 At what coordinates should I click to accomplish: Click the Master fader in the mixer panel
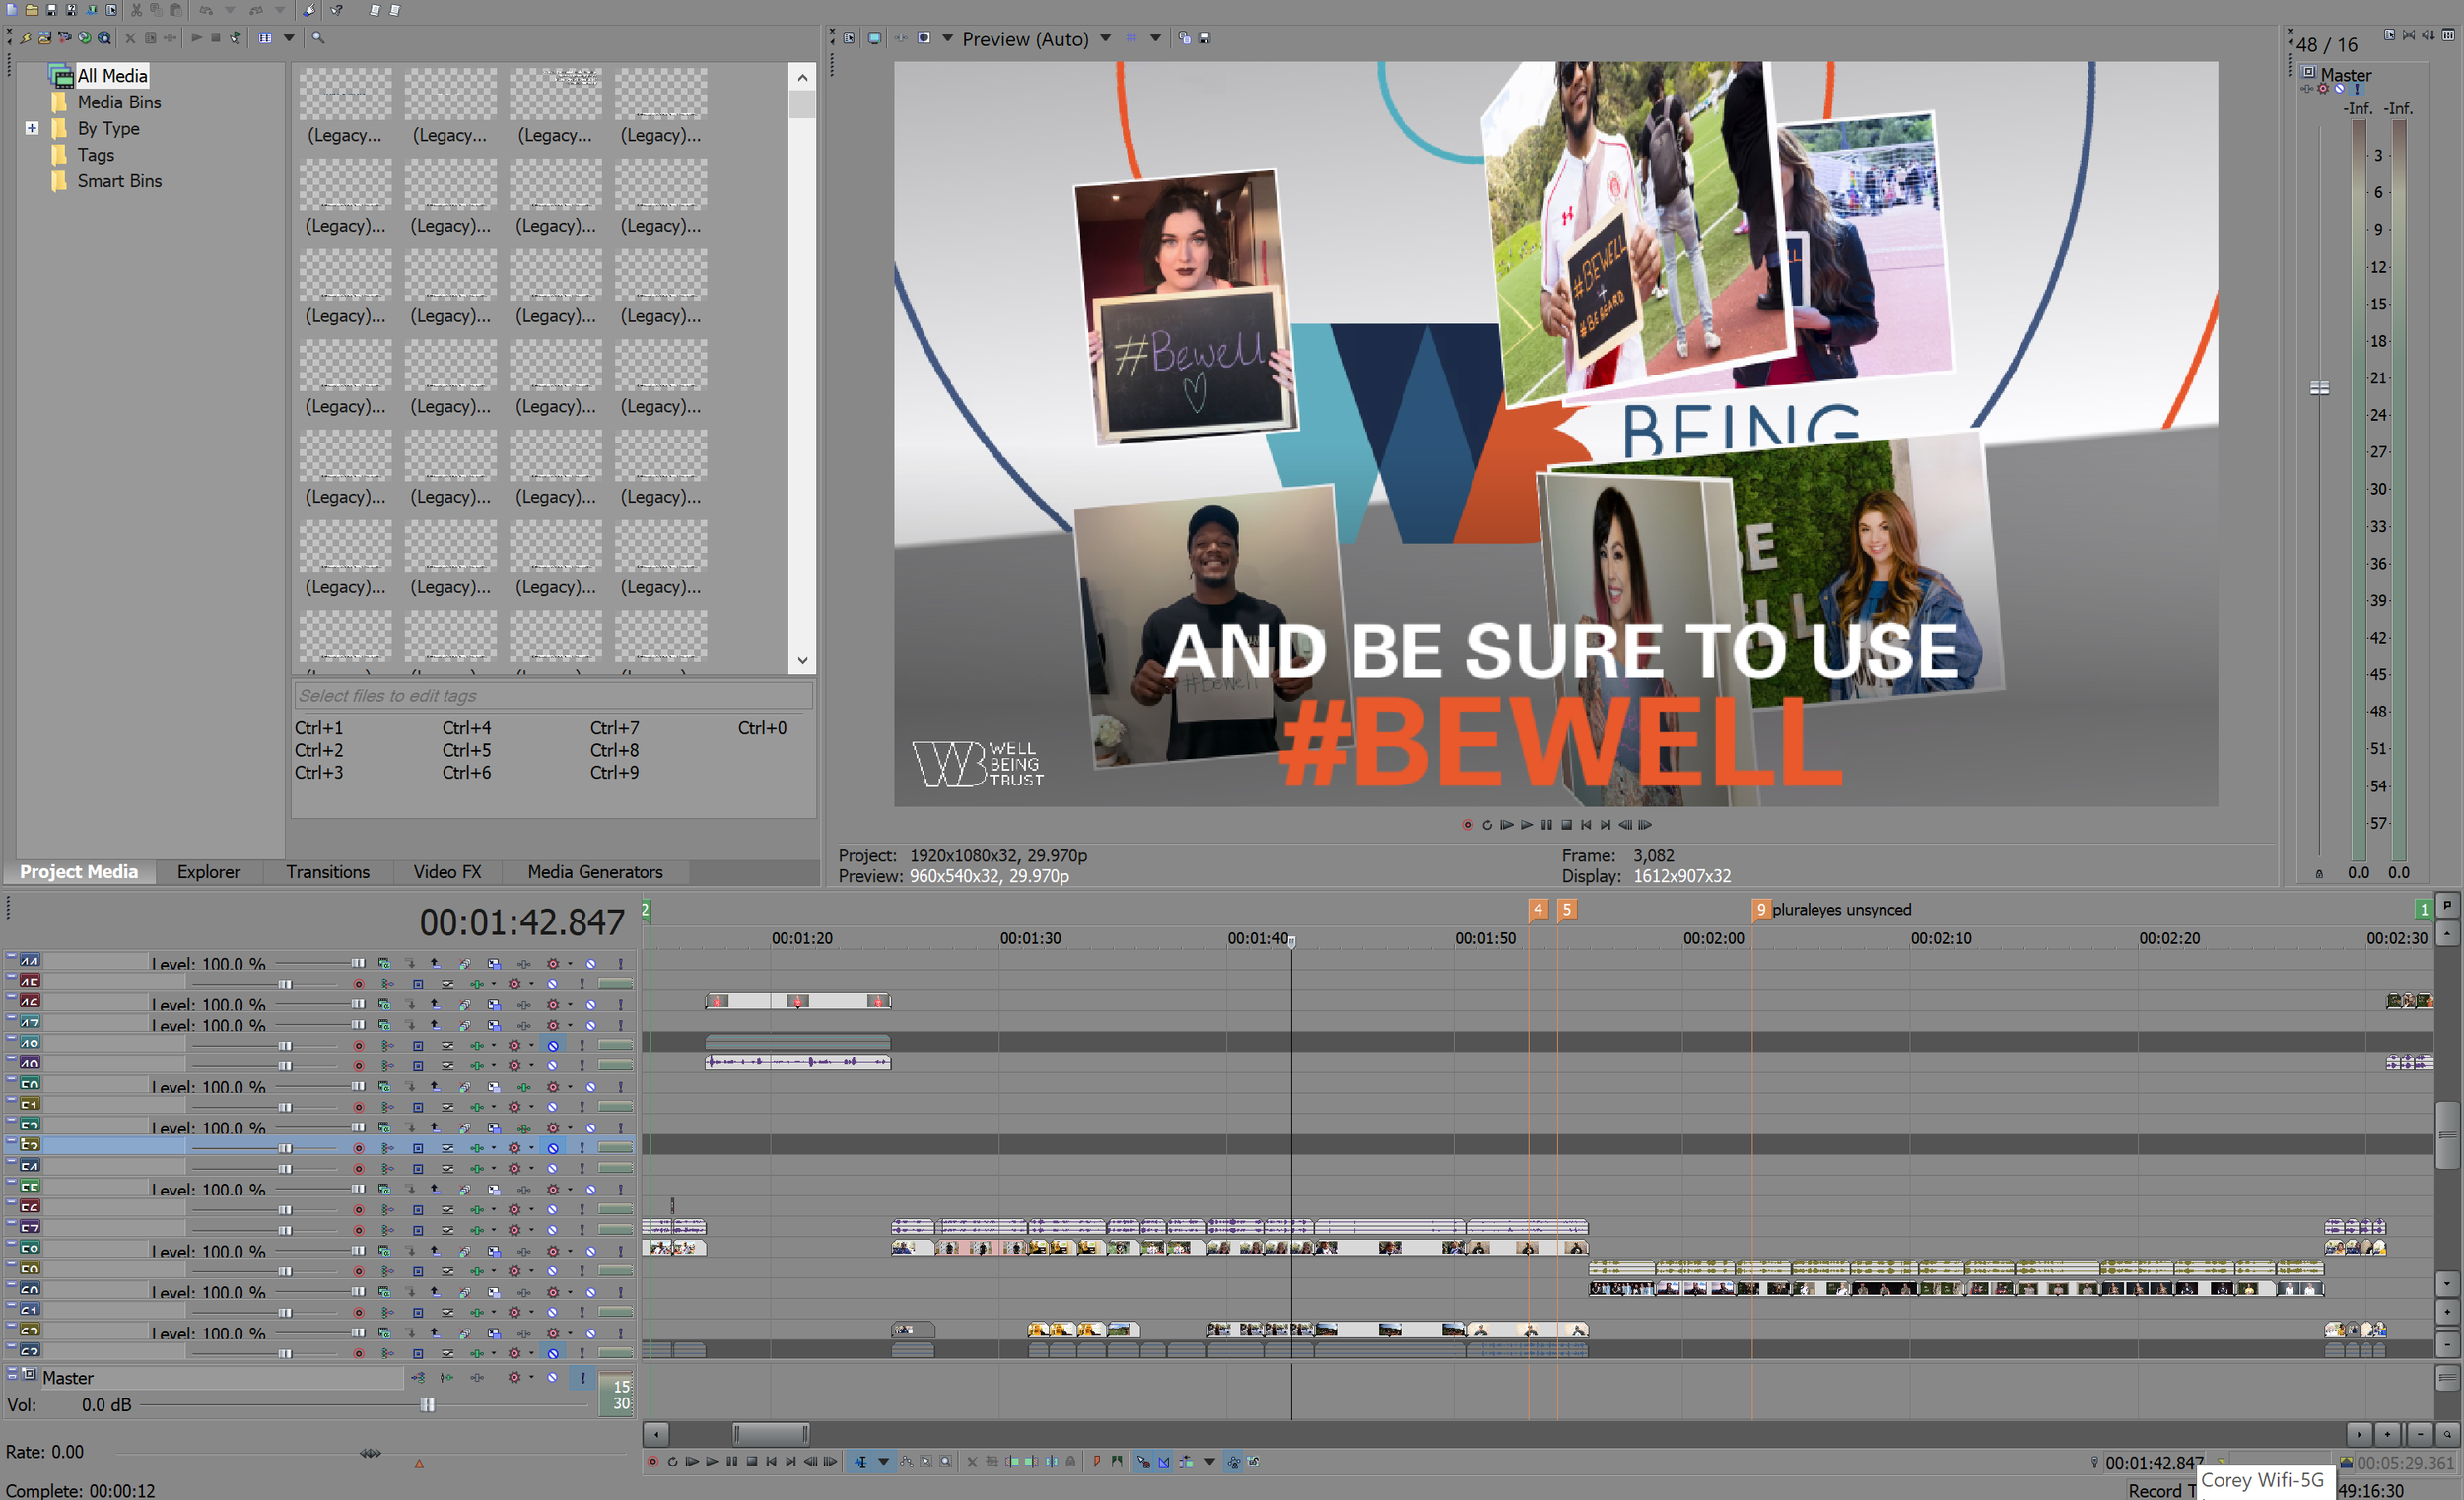tap(2319, 388)
